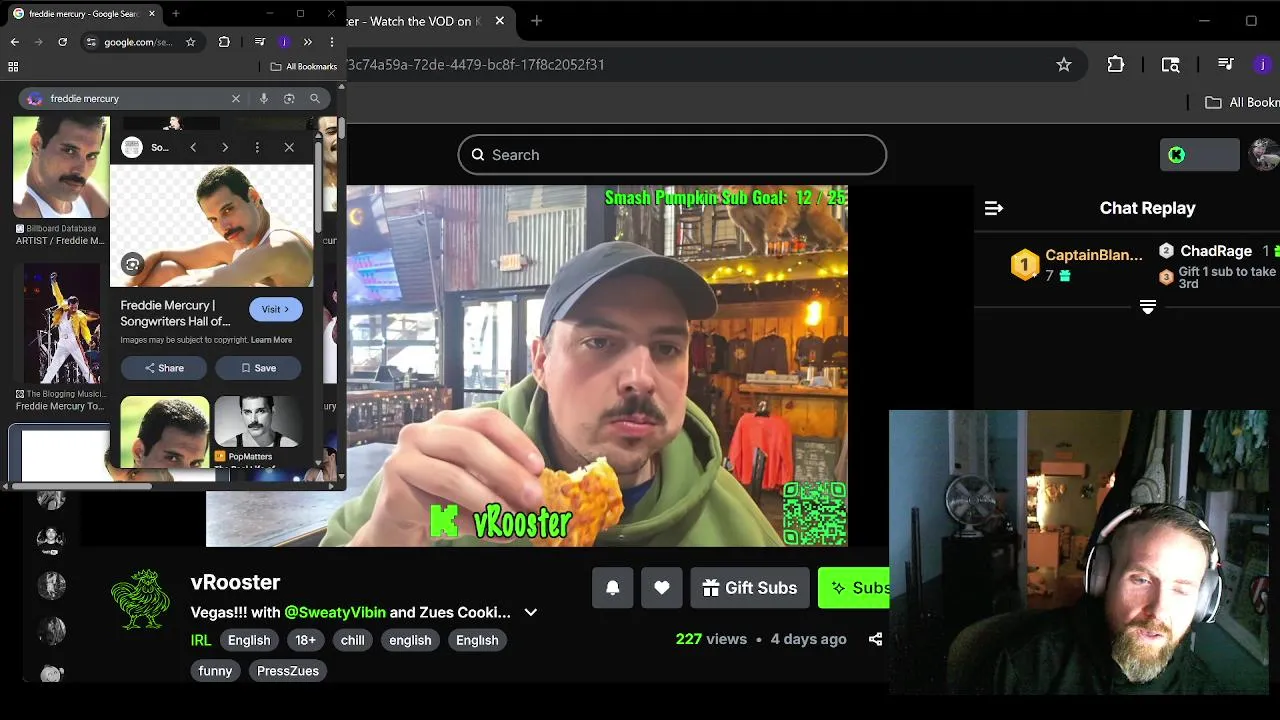Click the Lens search icon on preview image
This screenshot has width=1280, height=720.
(x=131, y=264)
